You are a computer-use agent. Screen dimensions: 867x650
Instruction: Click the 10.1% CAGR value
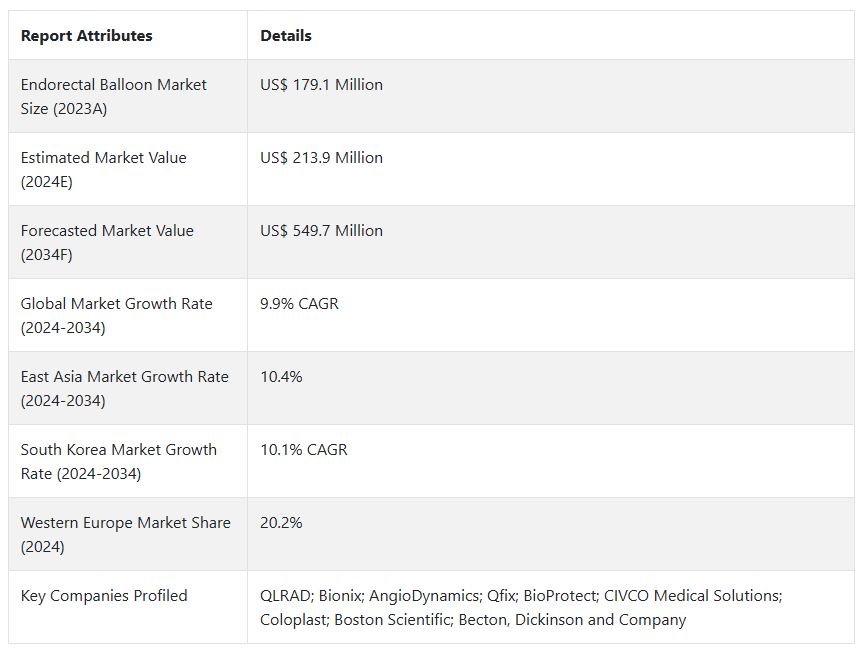[304, 450]
